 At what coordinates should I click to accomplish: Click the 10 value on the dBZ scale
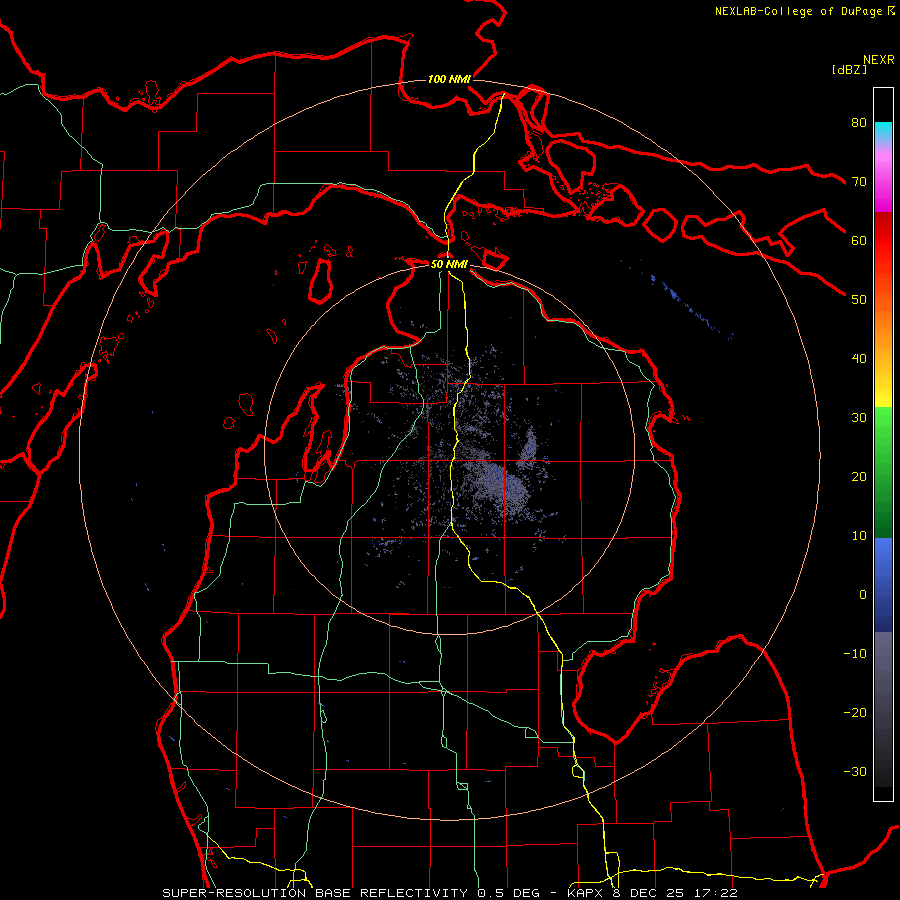coord(859,536)
